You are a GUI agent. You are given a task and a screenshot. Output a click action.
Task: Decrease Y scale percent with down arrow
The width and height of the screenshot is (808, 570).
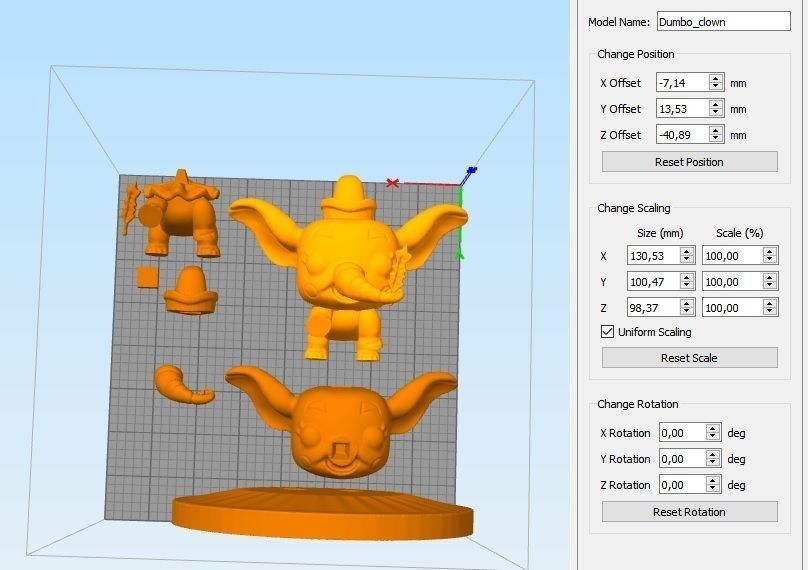(x=770, y=286)
